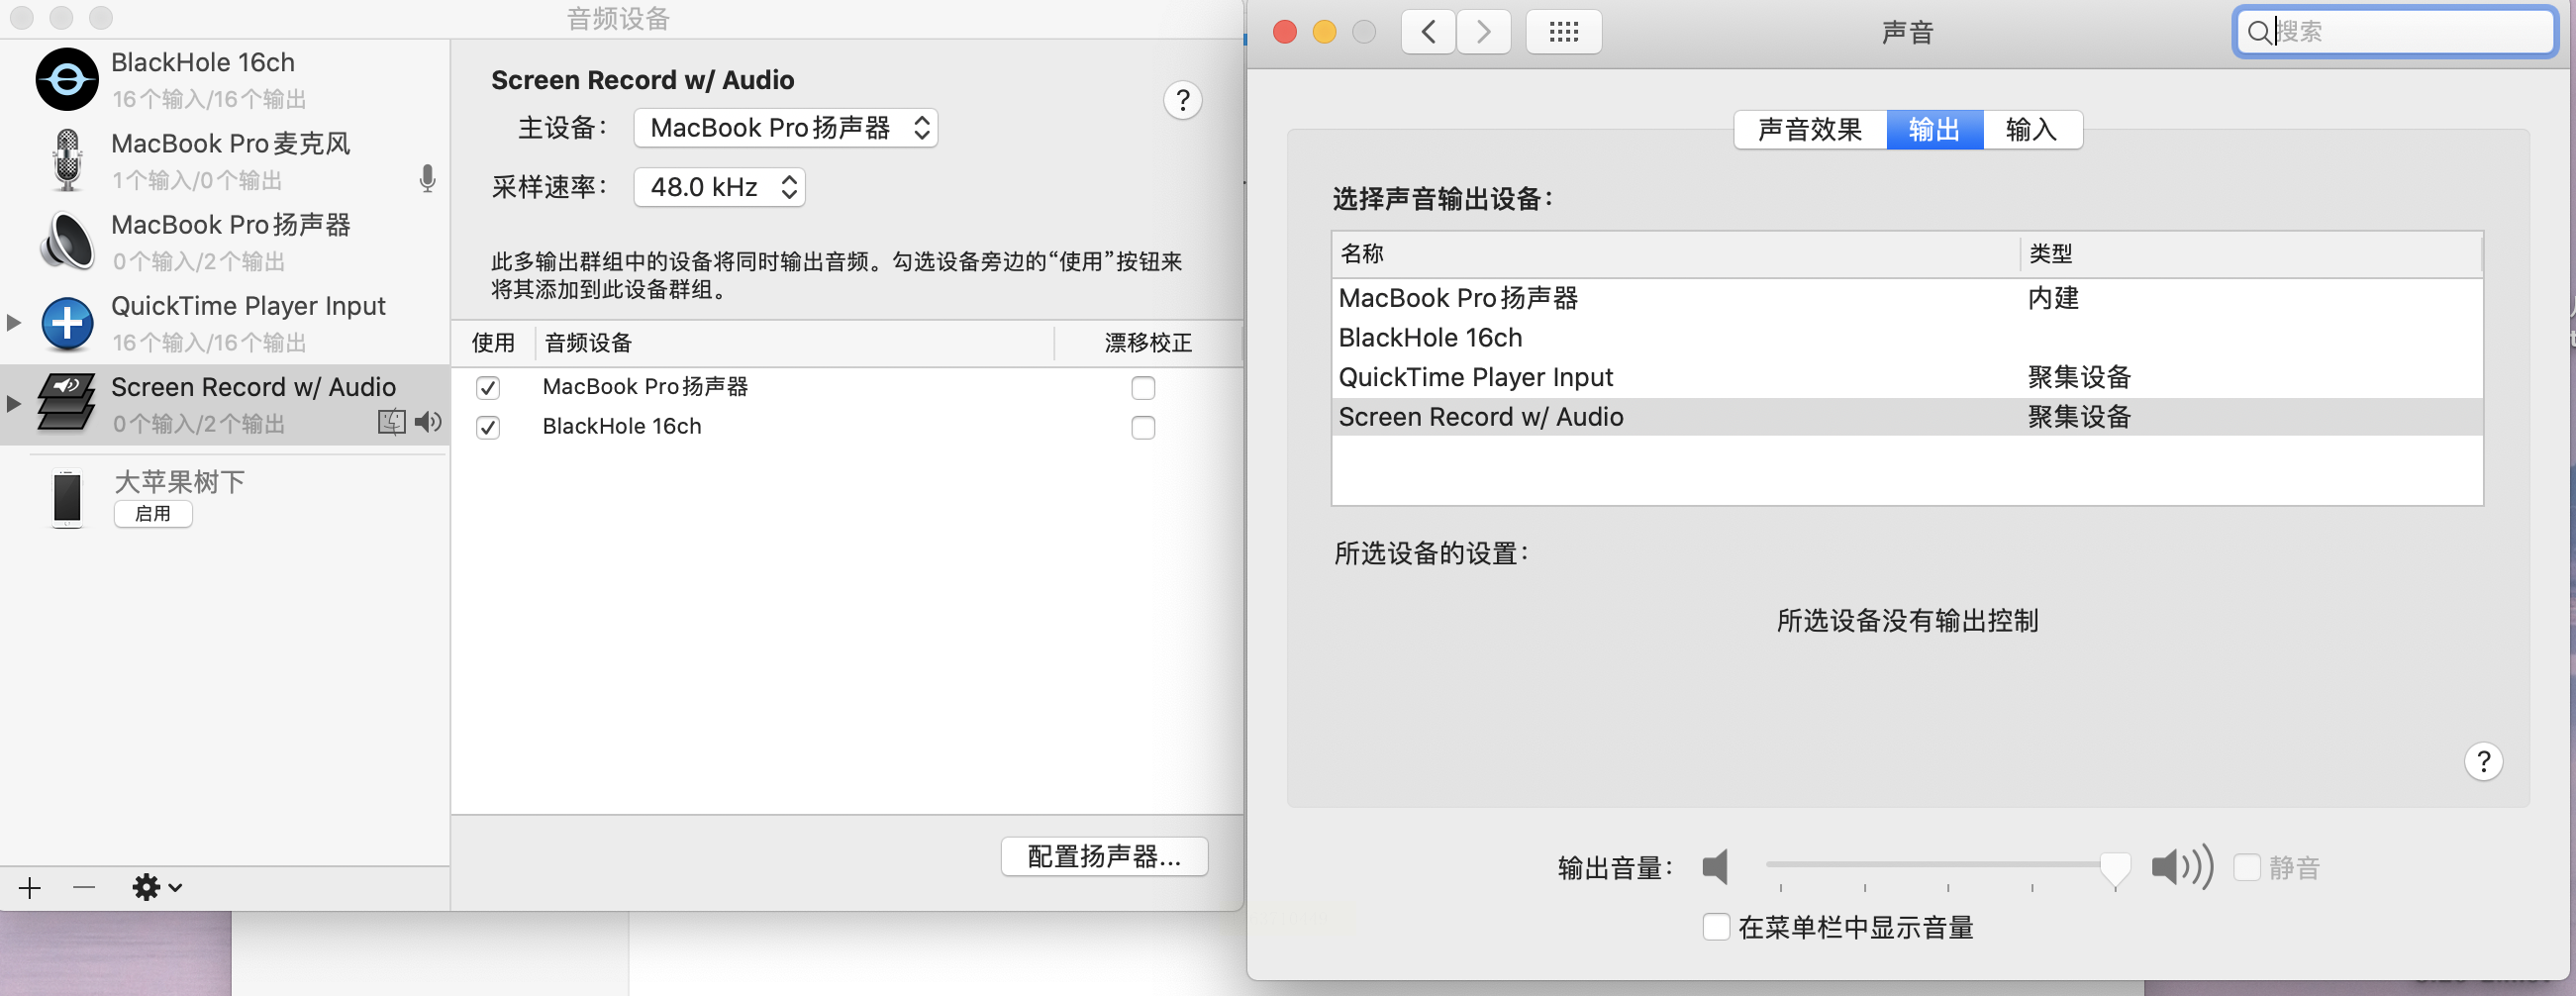2576x996 pixels.
Task: Enable drift correction for BlackHole 16ch
Action: coord(1143,427)
